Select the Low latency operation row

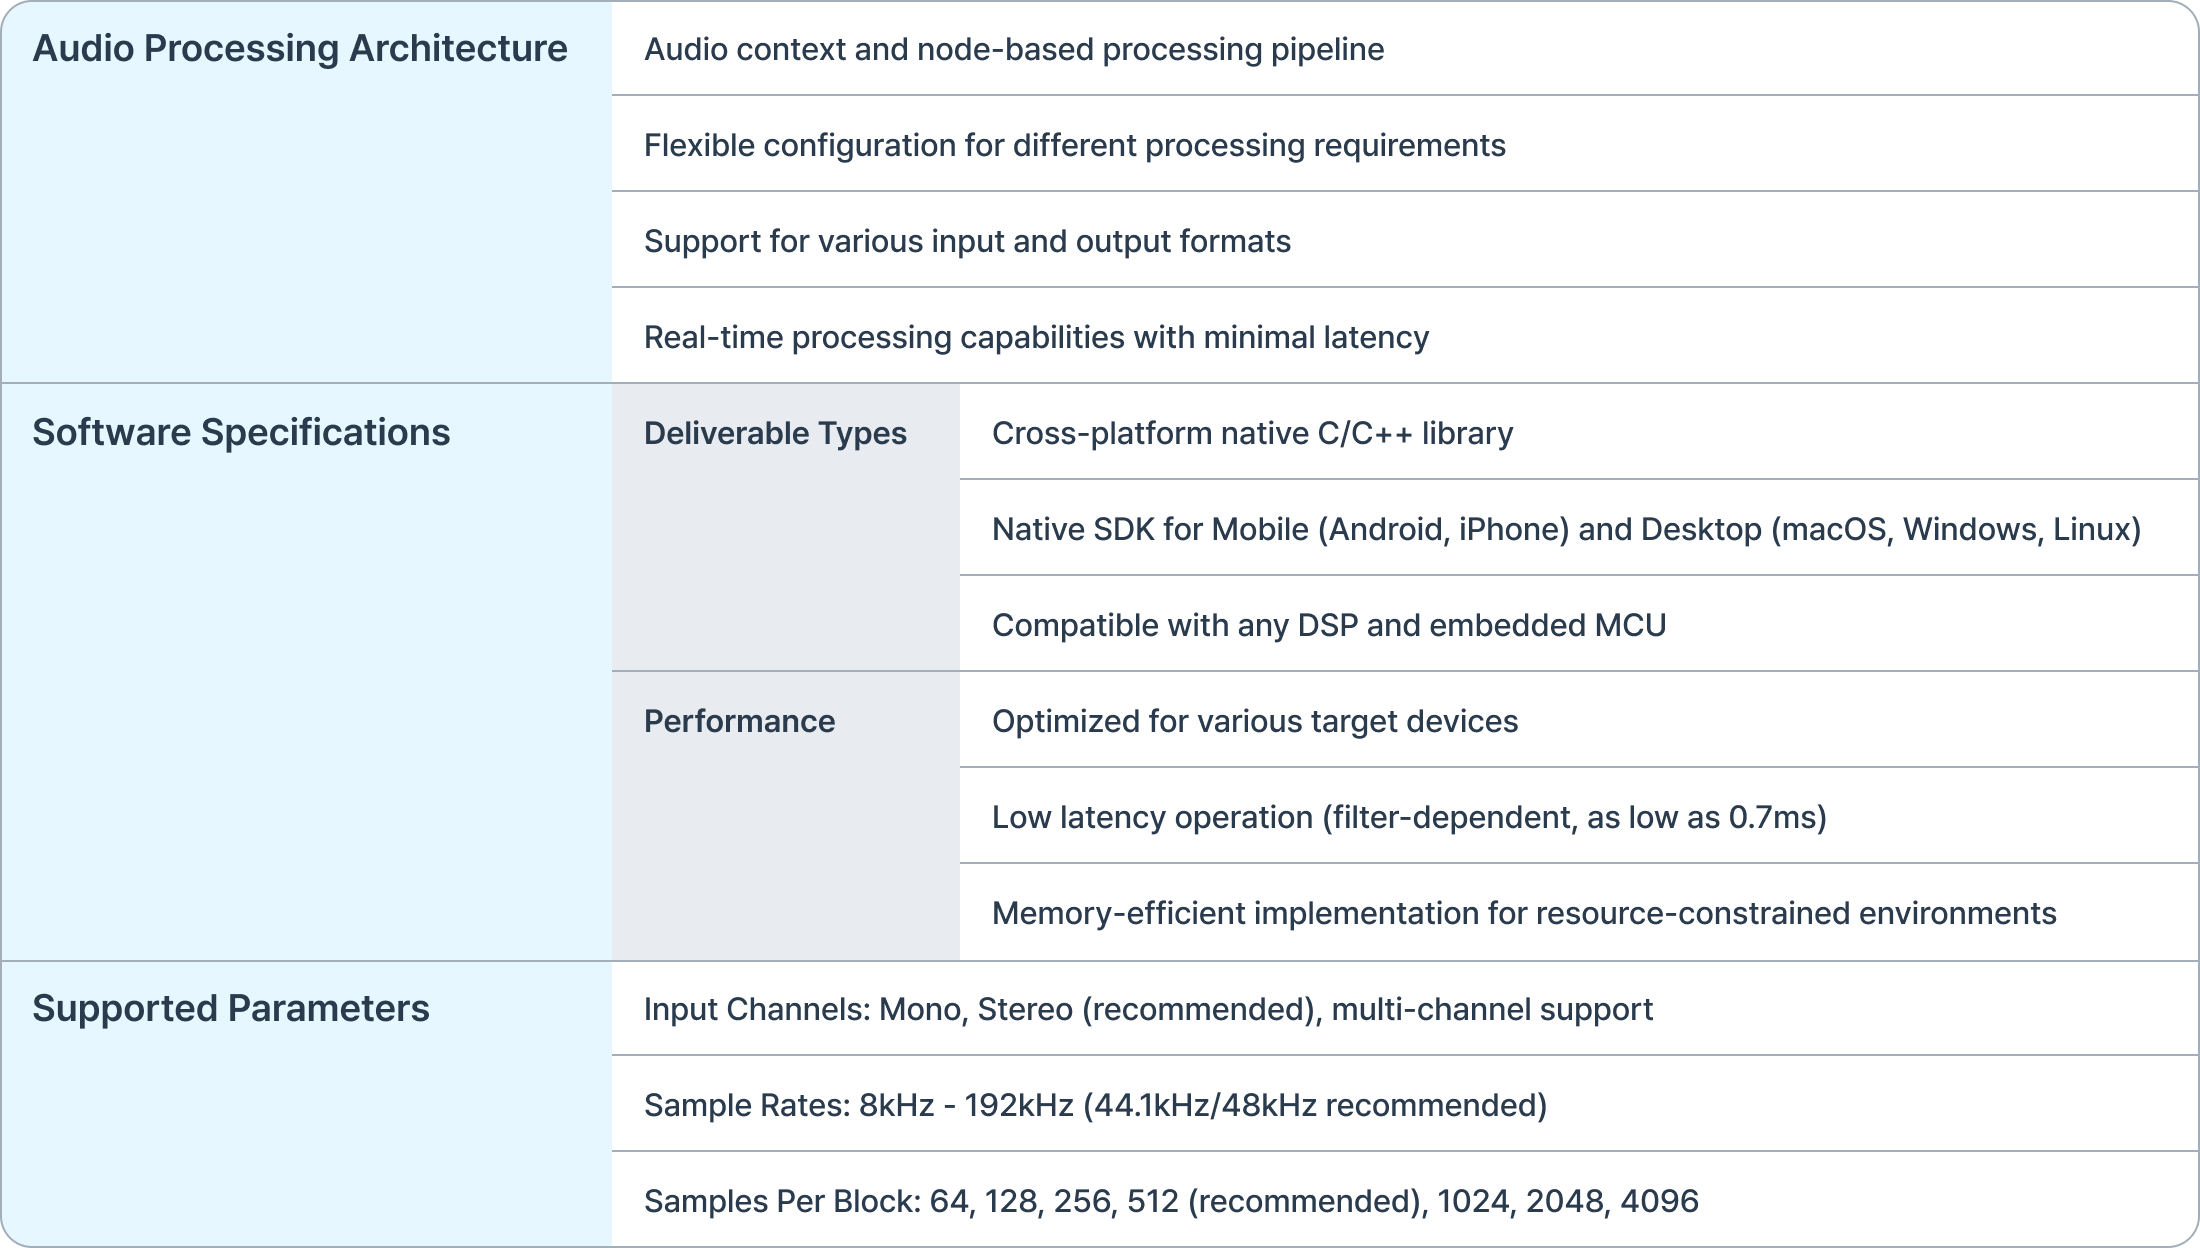point(1409,817)
